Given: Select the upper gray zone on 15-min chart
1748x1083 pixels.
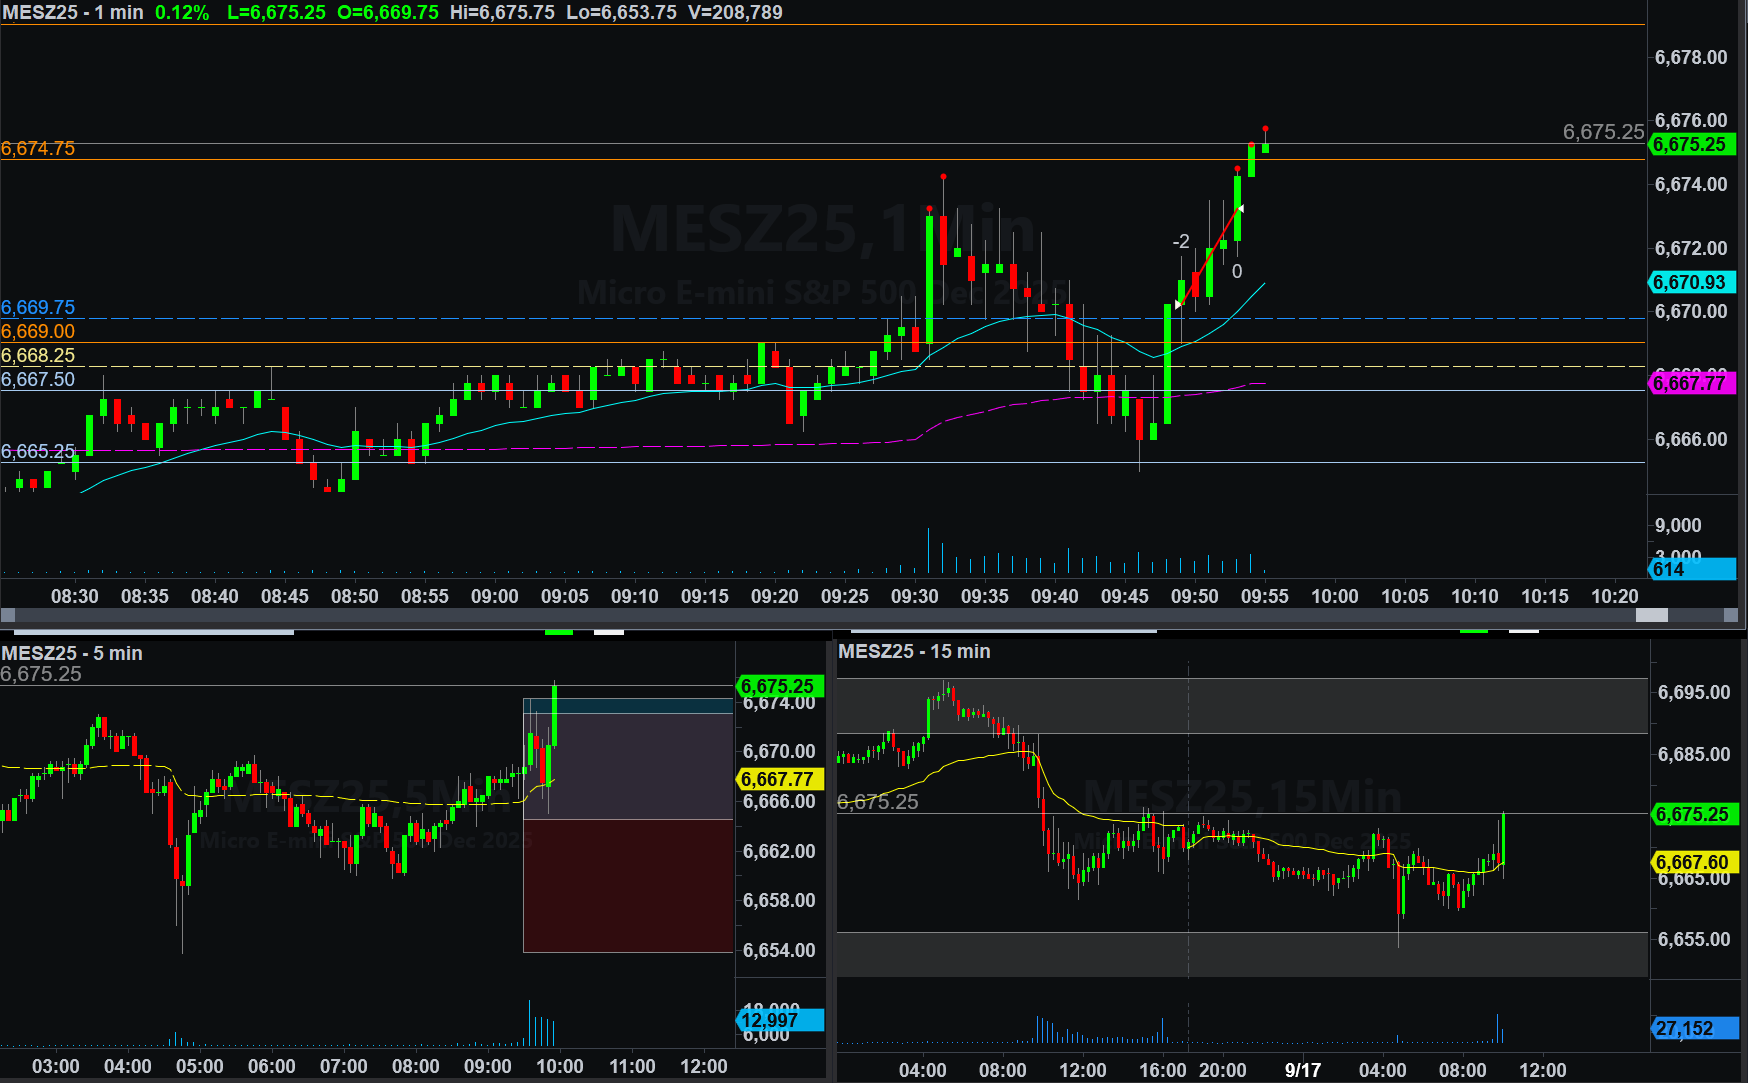Looking at the screenshot, I should (x=1240, y=706).
